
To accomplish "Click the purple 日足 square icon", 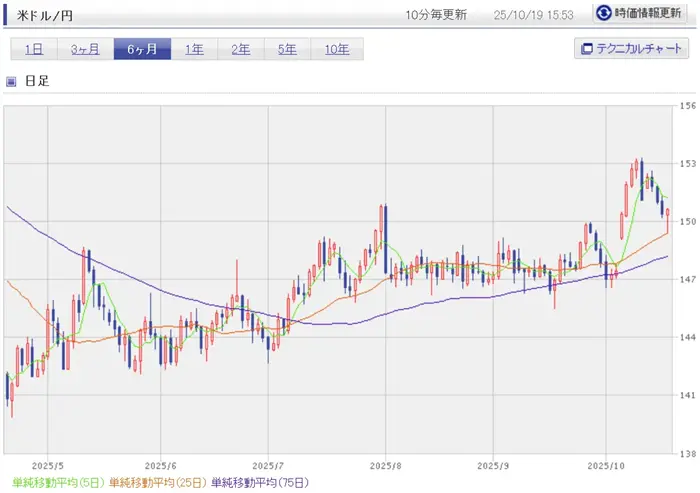I will tap(12, 82).
